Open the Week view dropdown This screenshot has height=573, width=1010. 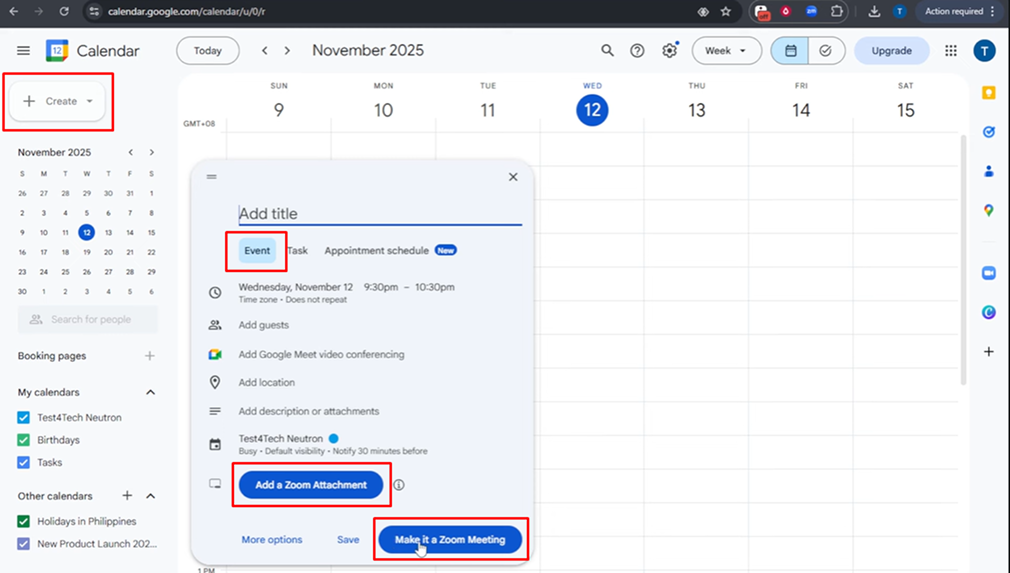coord(727,50)
